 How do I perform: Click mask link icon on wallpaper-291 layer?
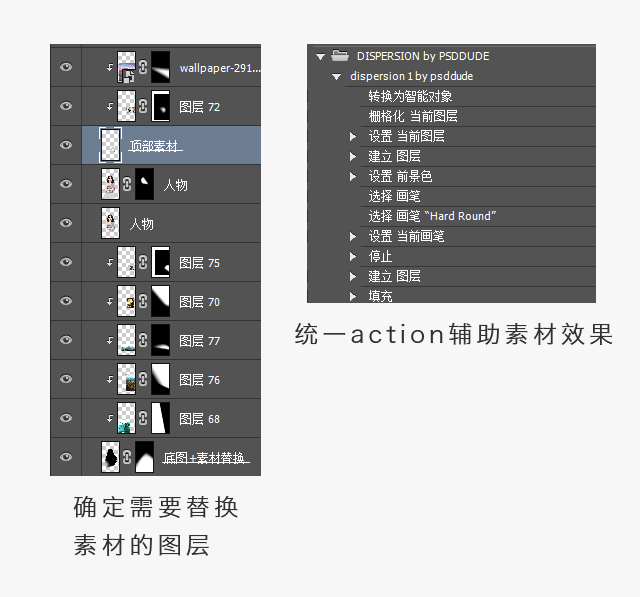tap(143, 67)
